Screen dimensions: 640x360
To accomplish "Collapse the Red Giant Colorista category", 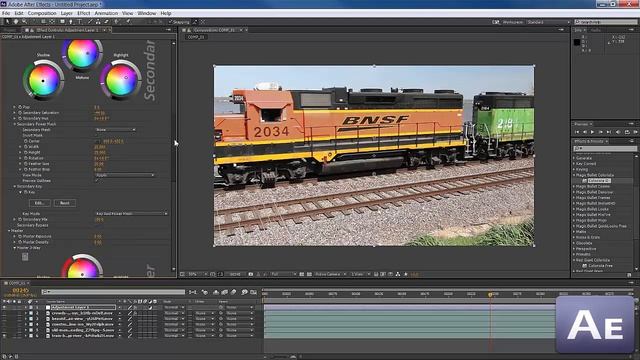I will pyautogui.click(x=574, y=260).
